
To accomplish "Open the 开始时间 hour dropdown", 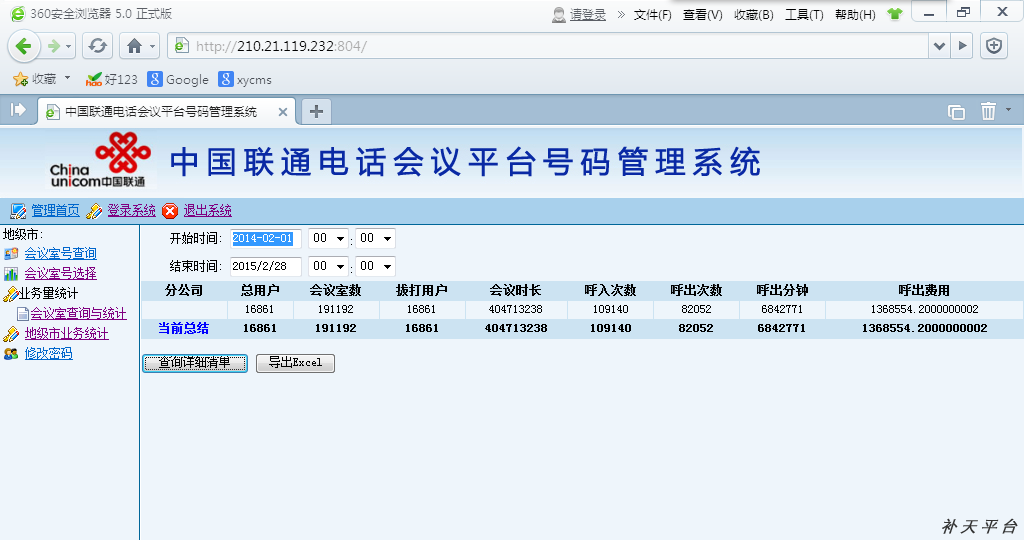I will click(x=328, y=238).
